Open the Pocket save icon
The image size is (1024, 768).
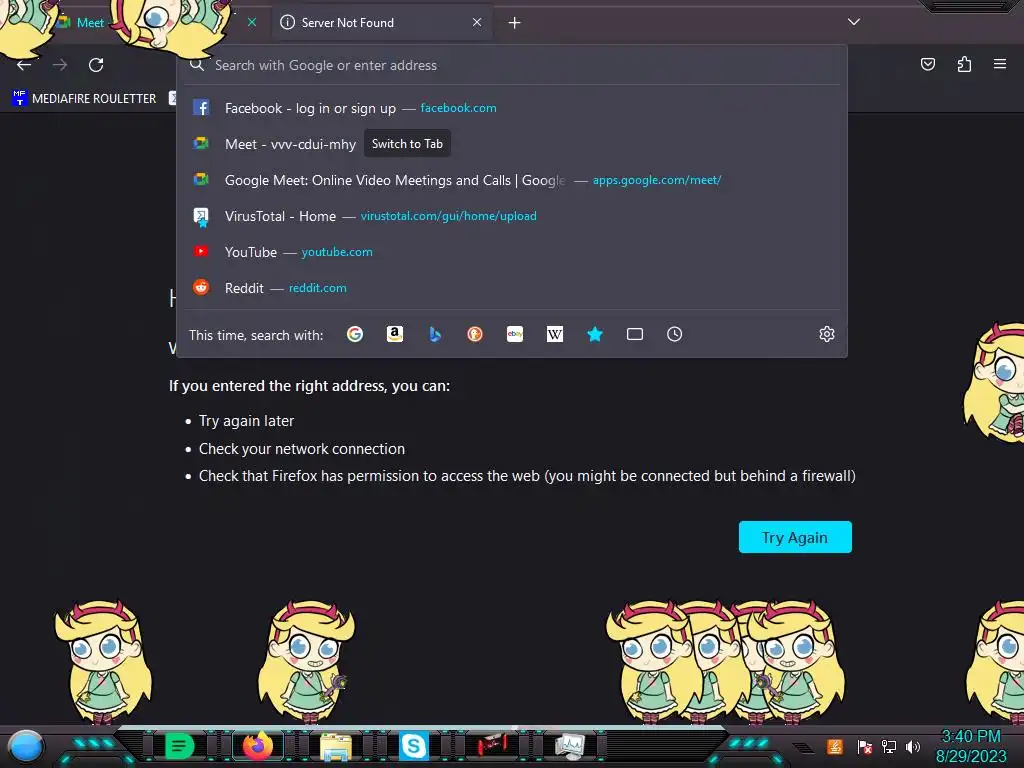click(x=927, y=64)
